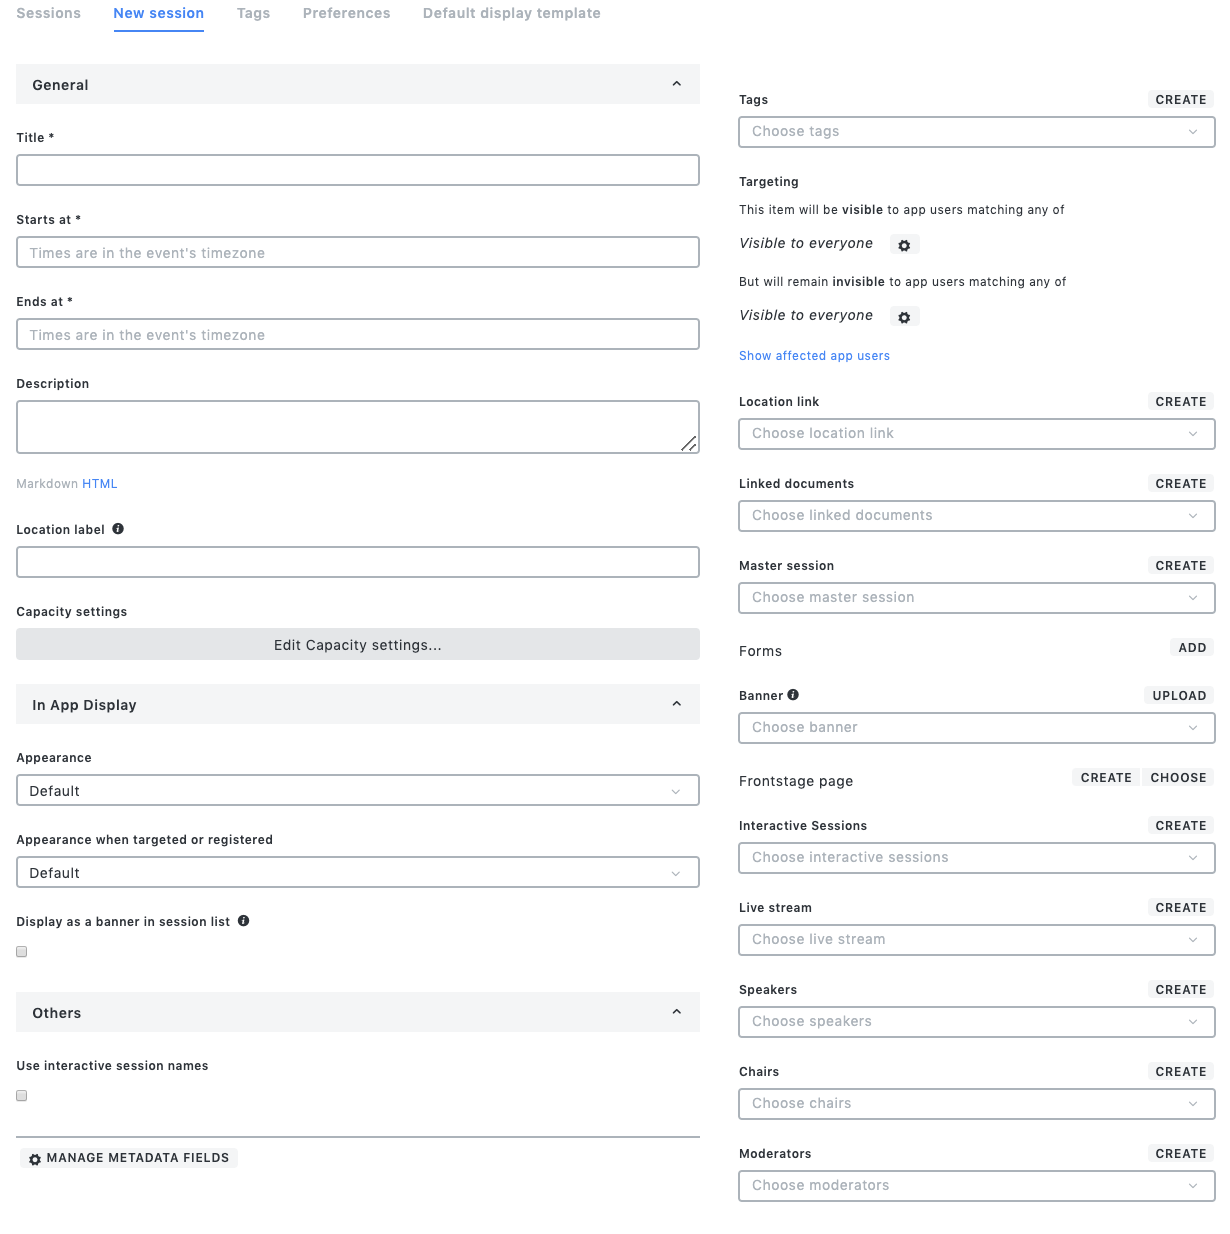Viewport: 1230px width, 1234px height.
Task: Click Show affected app users link
Action: 814,355
